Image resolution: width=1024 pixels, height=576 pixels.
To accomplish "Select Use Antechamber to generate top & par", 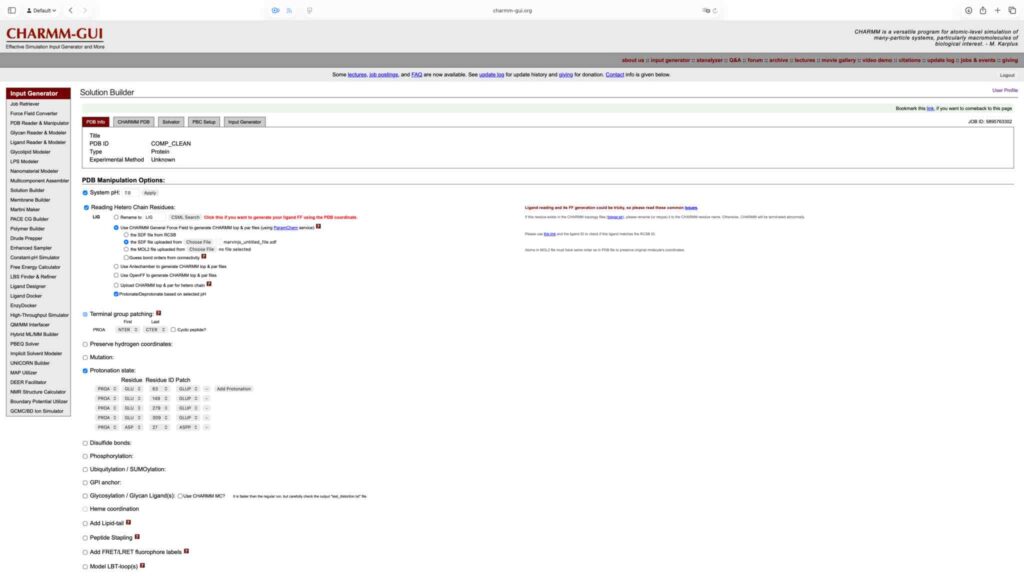I will [116, 266].
